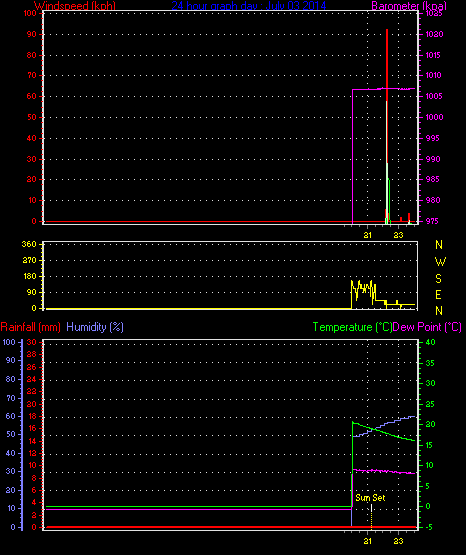Select the "Dew Point (°C)" magenta legend label
Image resolution: width=466 pixels, height=555 pixels.
[x=427, y=327]
